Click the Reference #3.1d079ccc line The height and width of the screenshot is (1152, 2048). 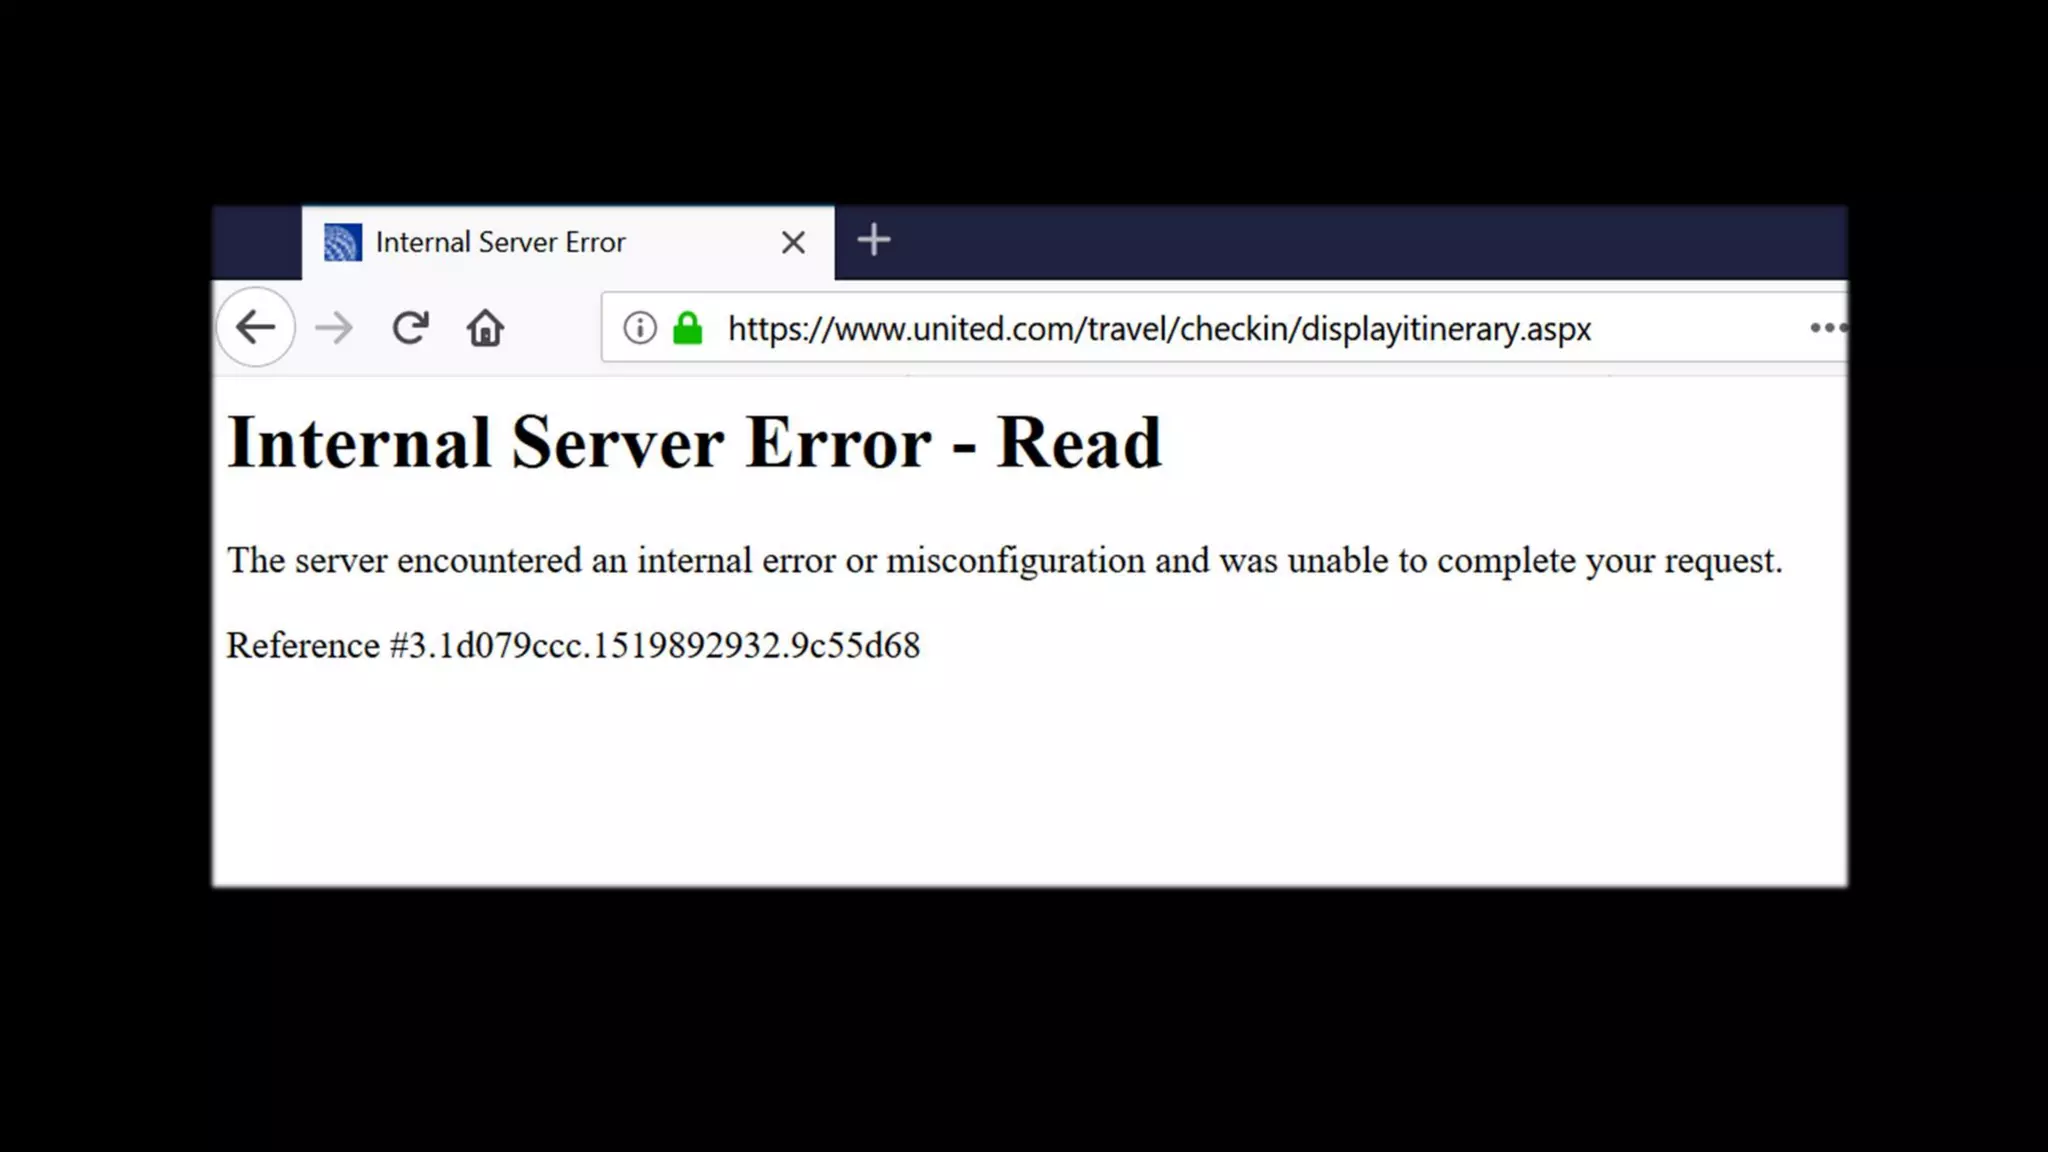click(572, 645)
